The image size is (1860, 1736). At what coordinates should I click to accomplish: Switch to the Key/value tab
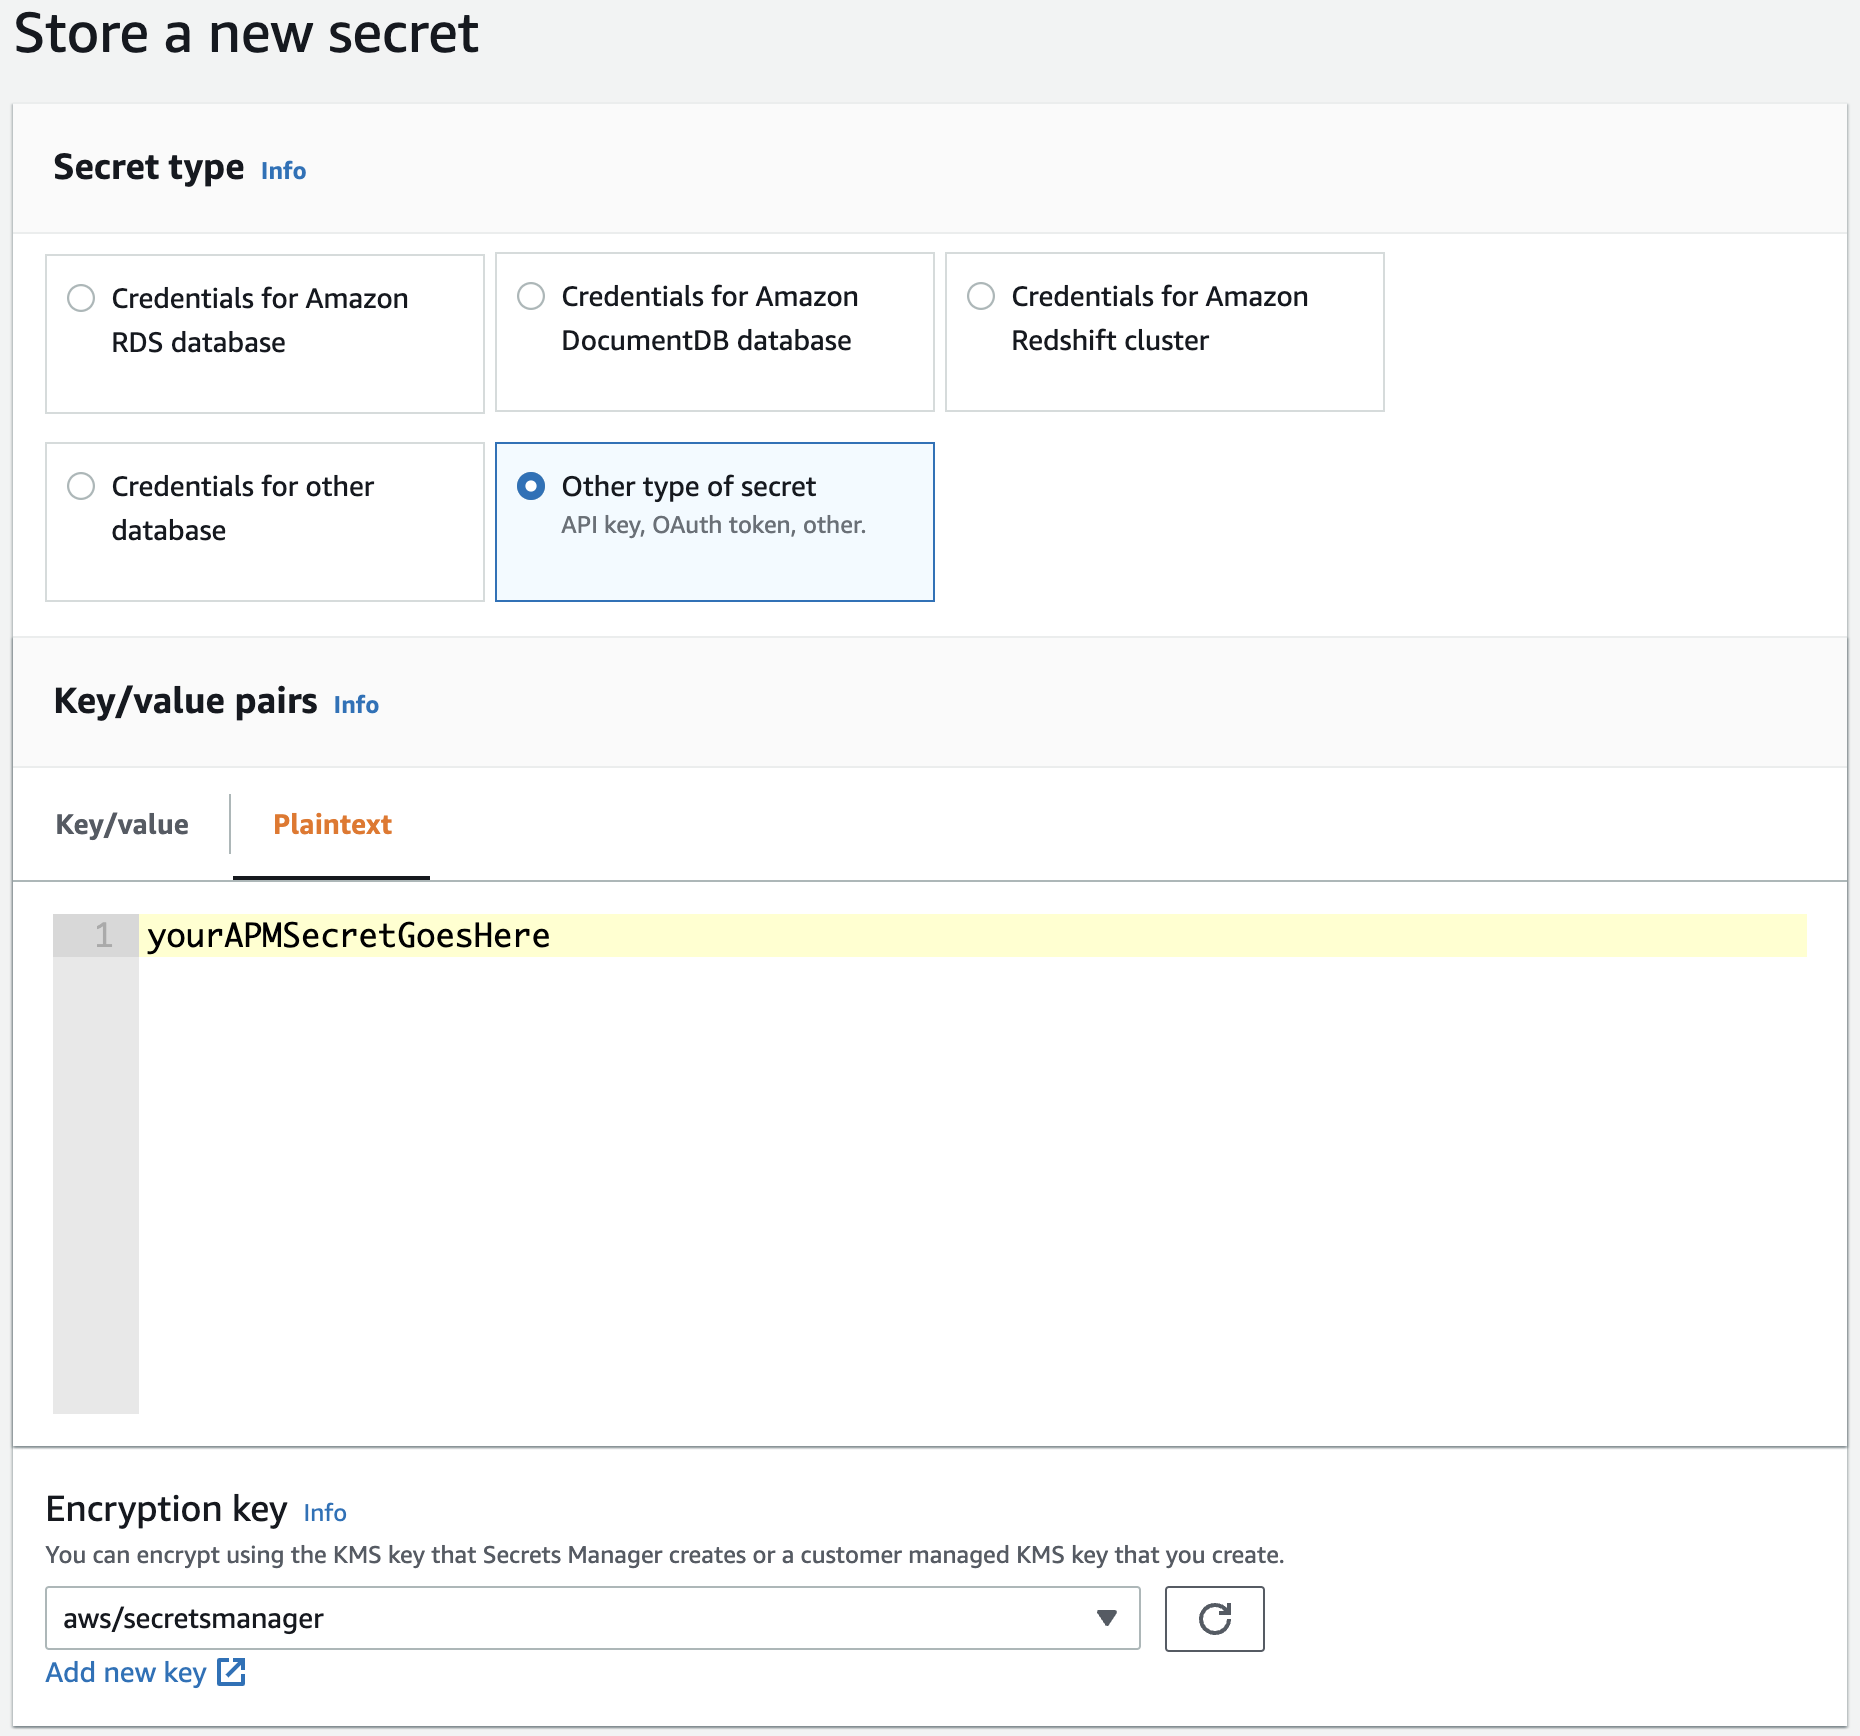coord(122,824)
